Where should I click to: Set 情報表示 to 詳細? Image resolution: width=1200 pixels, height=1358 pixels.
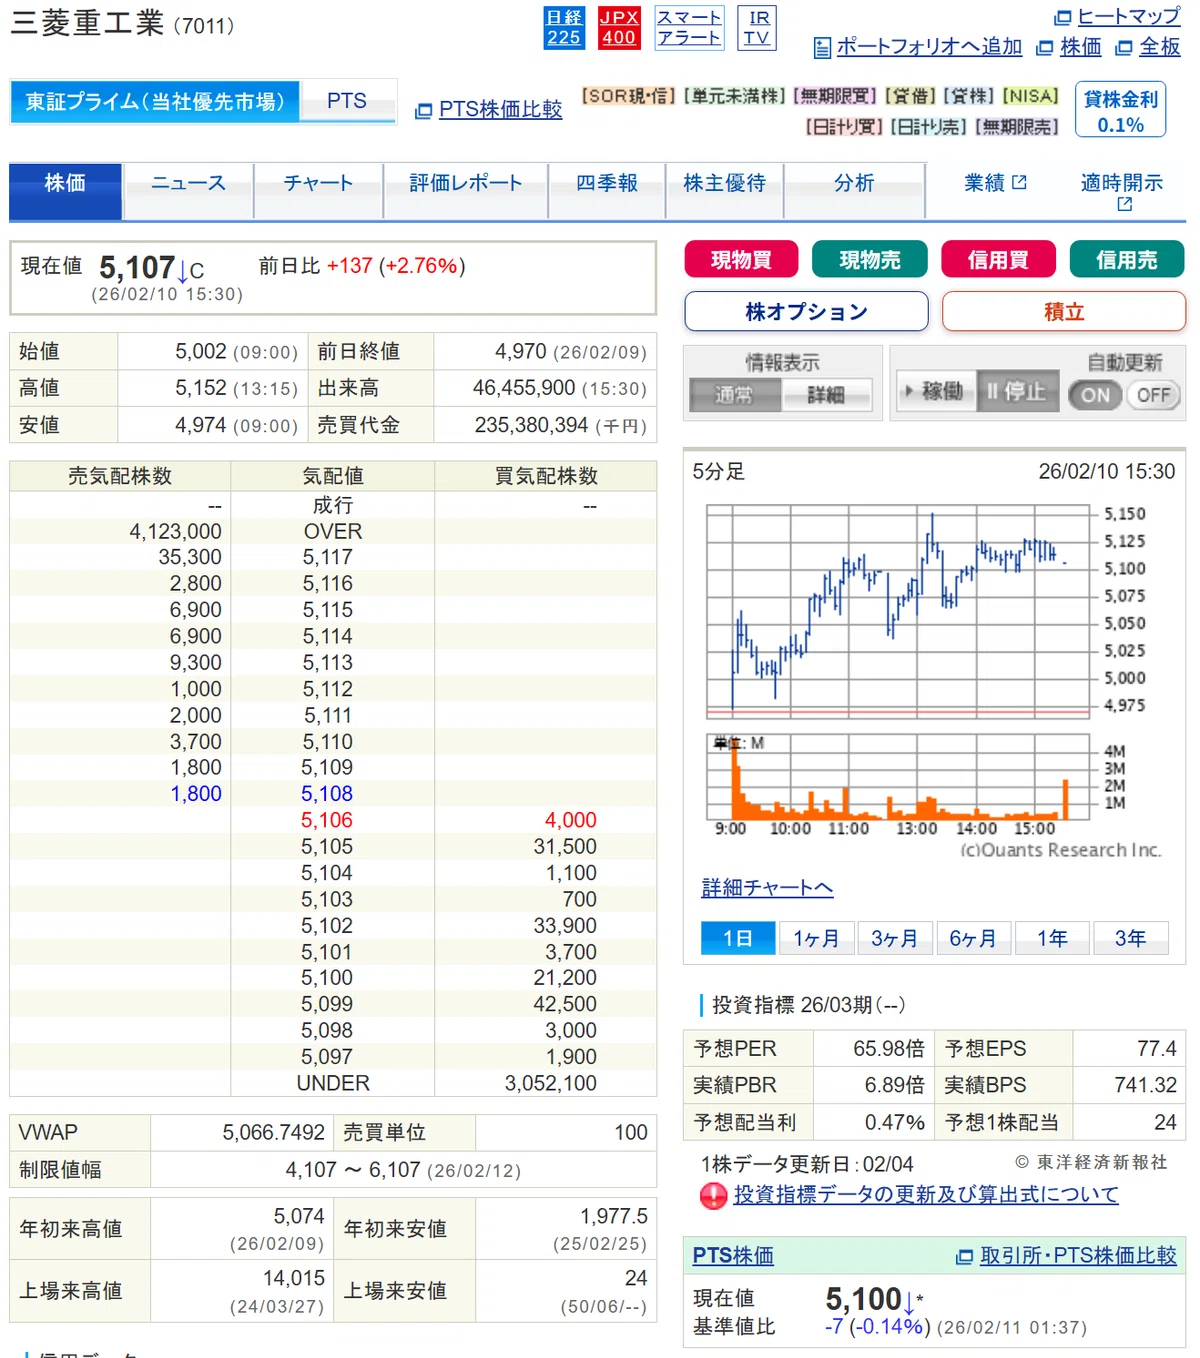pyautogui.click(x=826, y=395)
